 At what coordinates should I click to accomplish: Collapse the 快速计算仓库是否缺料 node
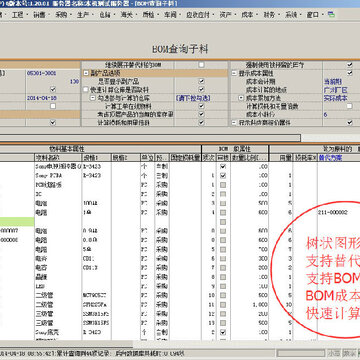pos(86,90)
